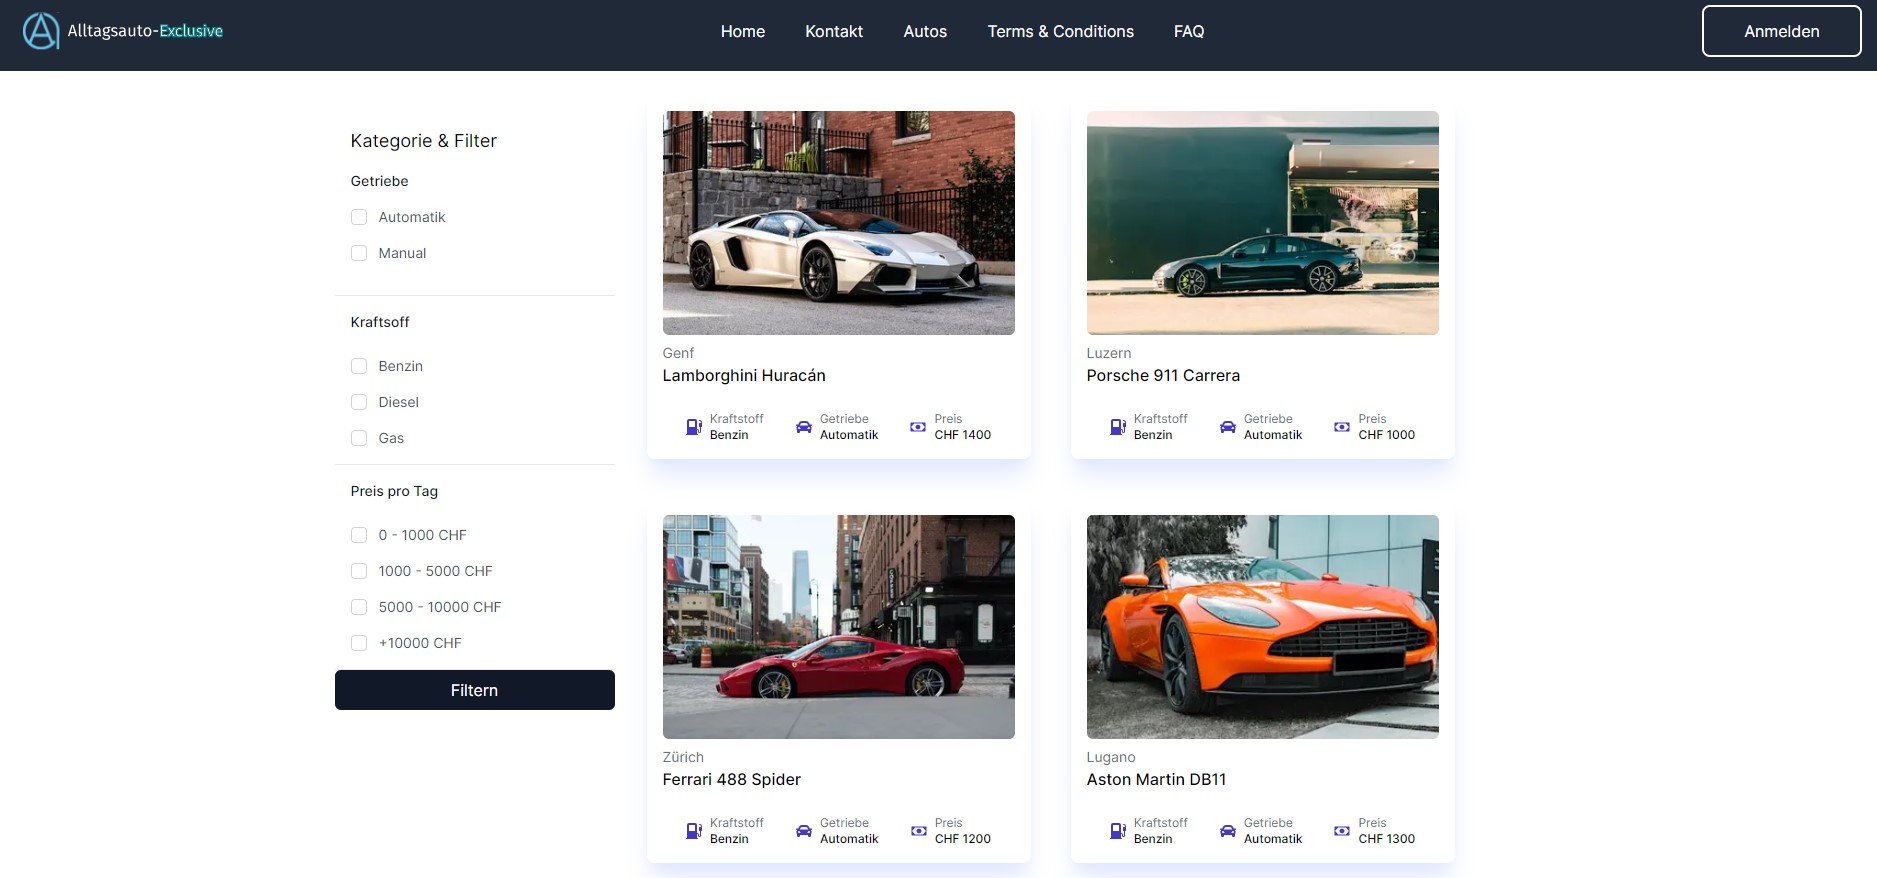Open the FAQ navigation link
The width and height of the screenshot is (1877, 878).
coord(1188,31)
